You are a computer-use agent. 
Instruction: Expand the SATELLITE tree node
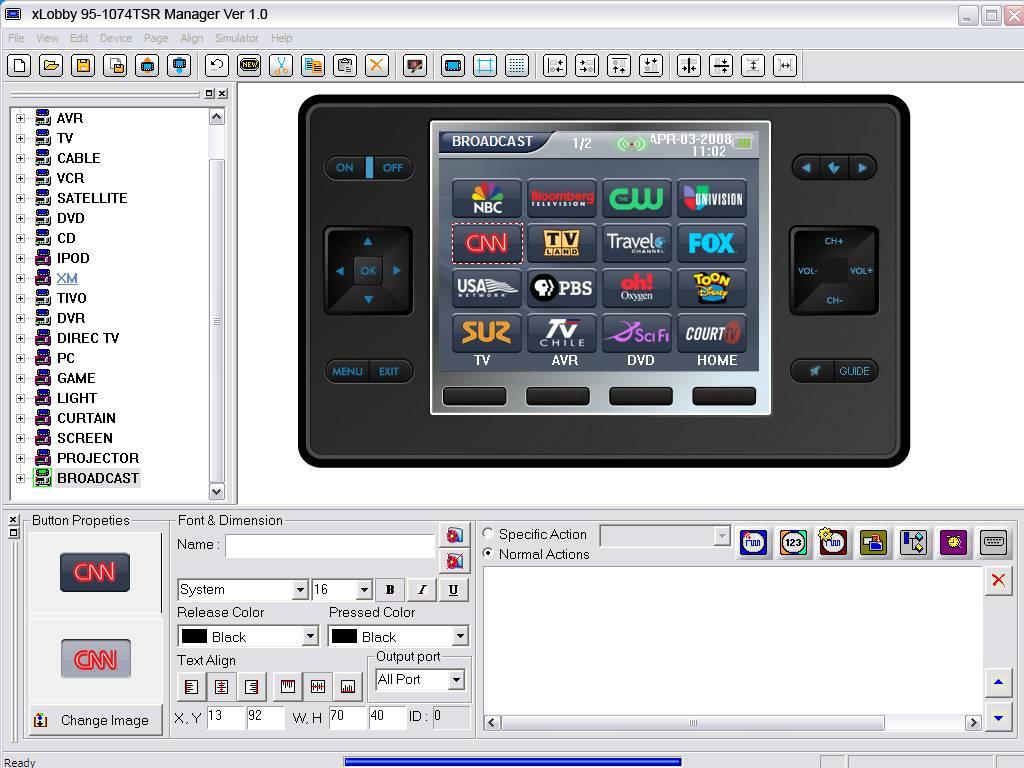point(20,199)
